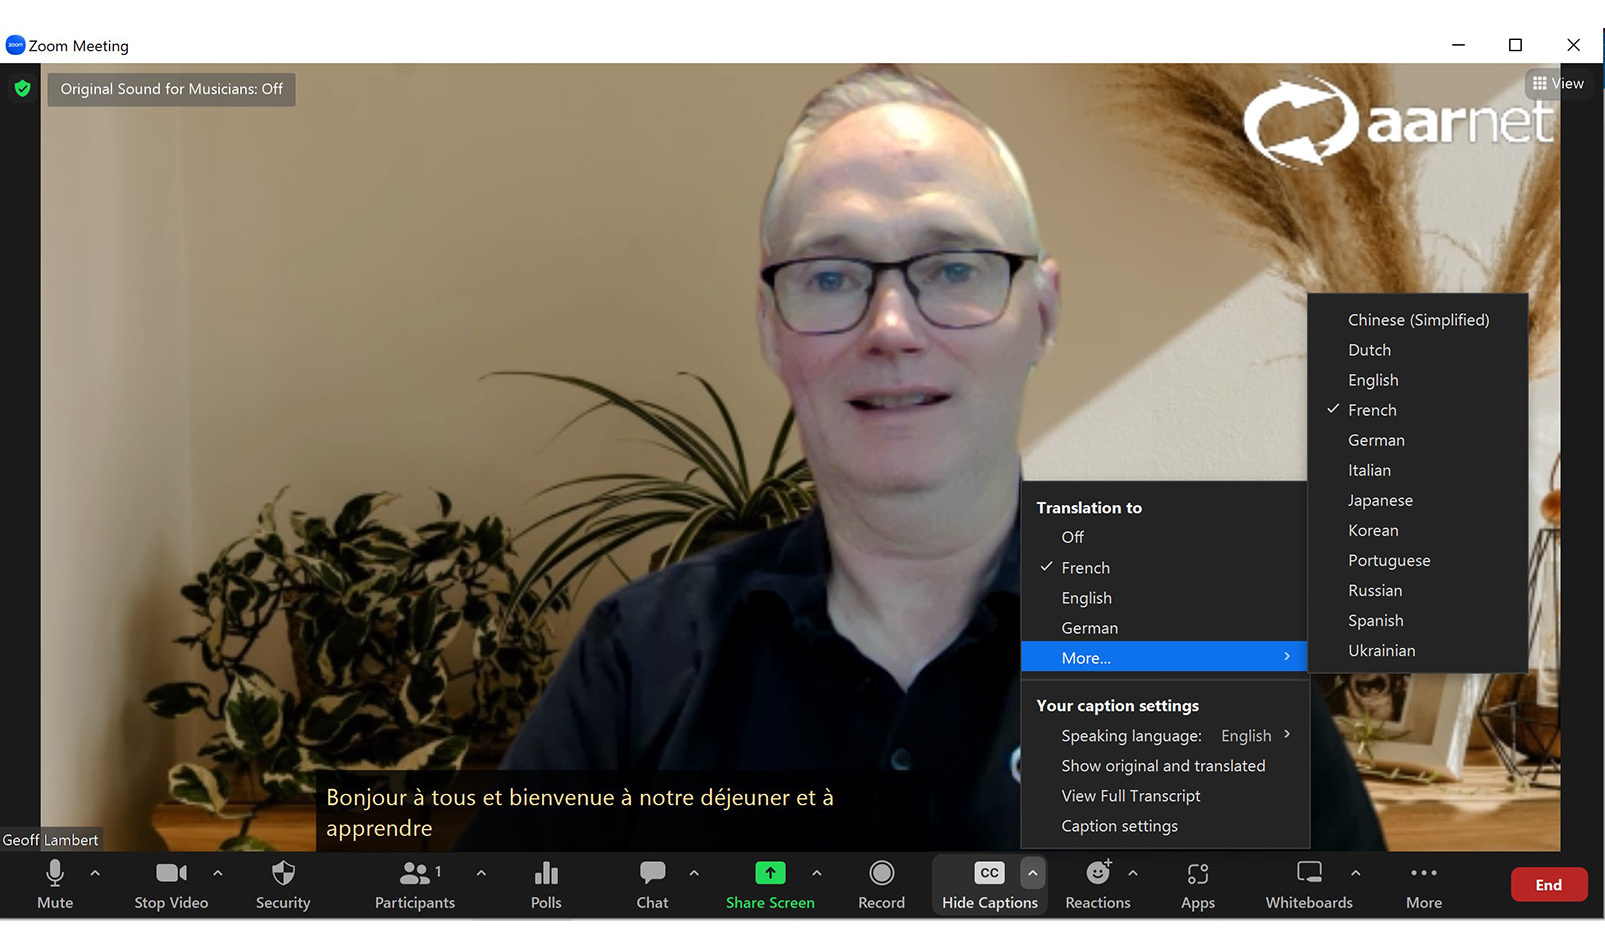Click the green Share Screen icon
The width and height of the screenshot is (1605, 950).
pos(770,873)
